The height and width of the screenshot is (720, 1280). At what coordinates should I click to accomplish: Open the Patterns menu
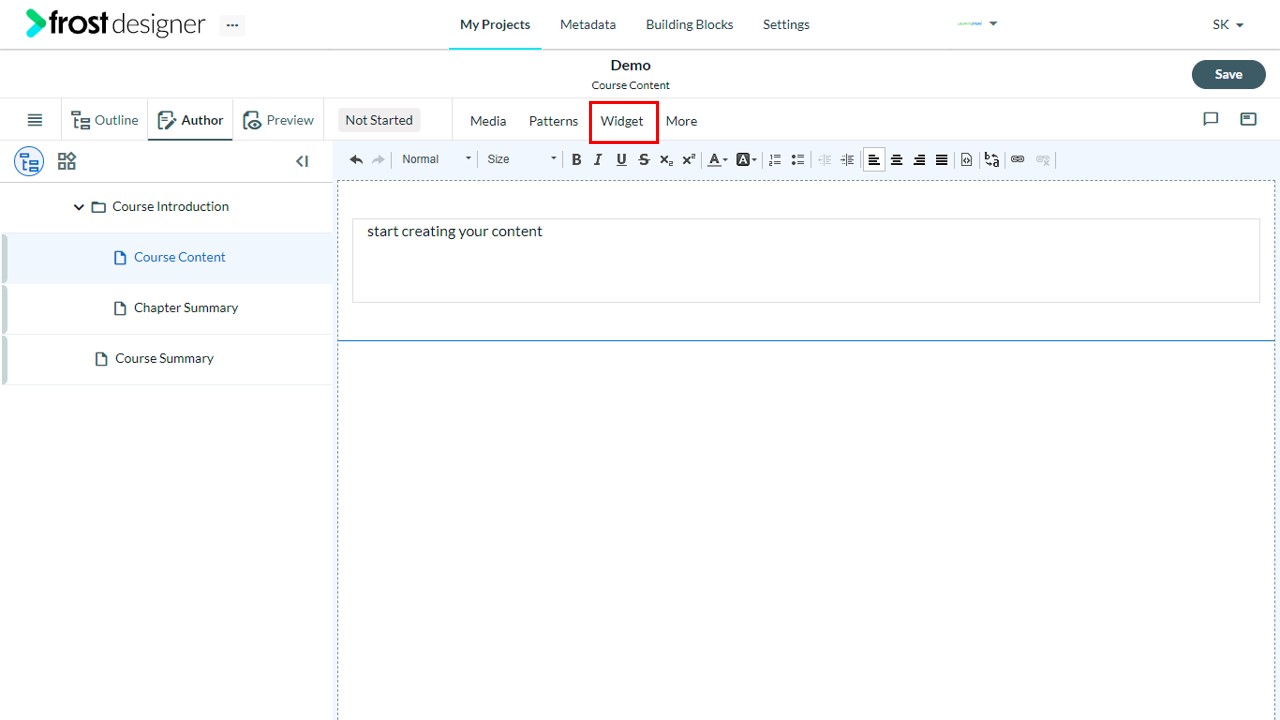point(553,121)
